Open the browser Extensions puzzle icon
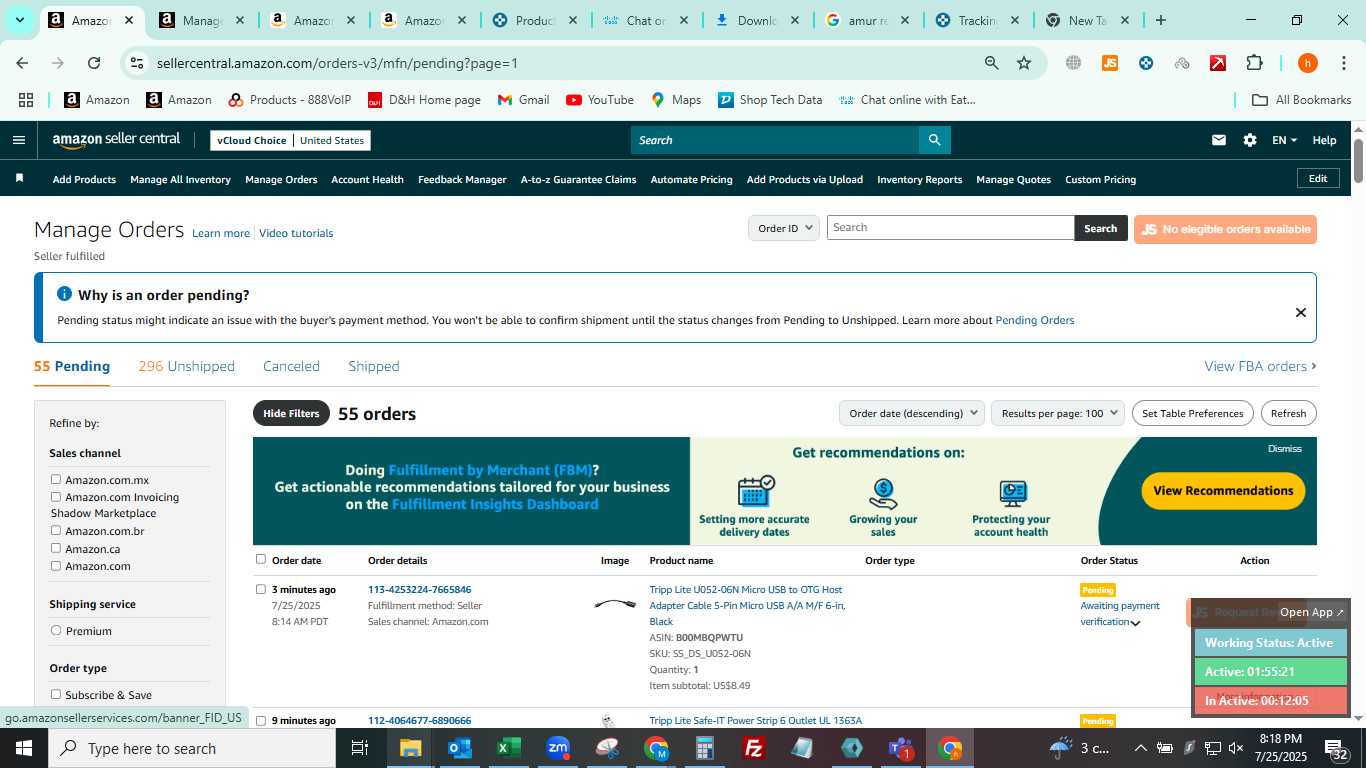Screen dimensions: 1366x768 coord(1254,63)
